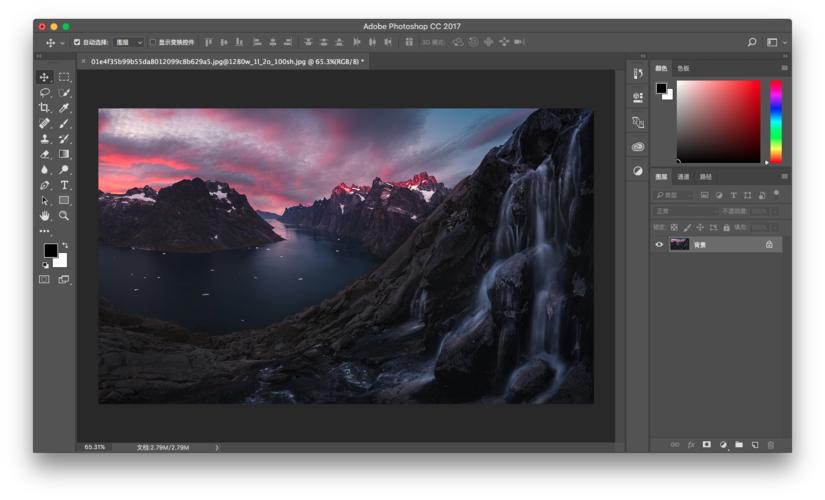This screenshot has height=500, width=825.
Task: Open the Color panel flyout menu
Action: pos(784,68)
